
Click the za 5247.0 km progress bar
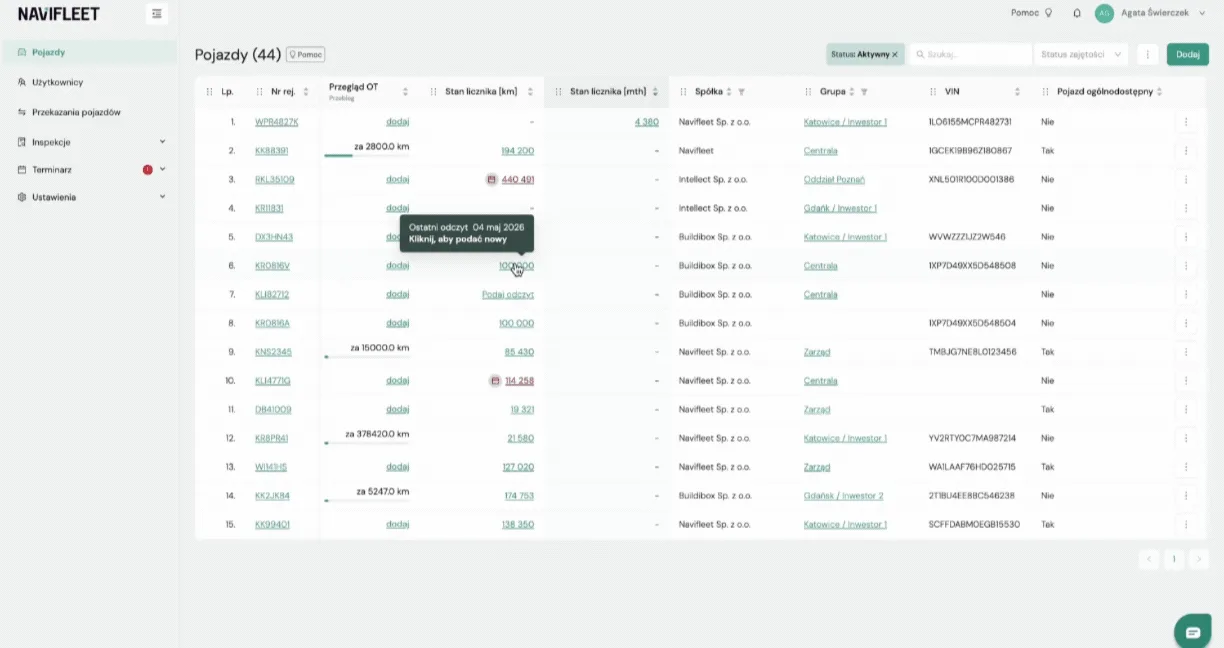pyautogui.click(x=367, y=500)
